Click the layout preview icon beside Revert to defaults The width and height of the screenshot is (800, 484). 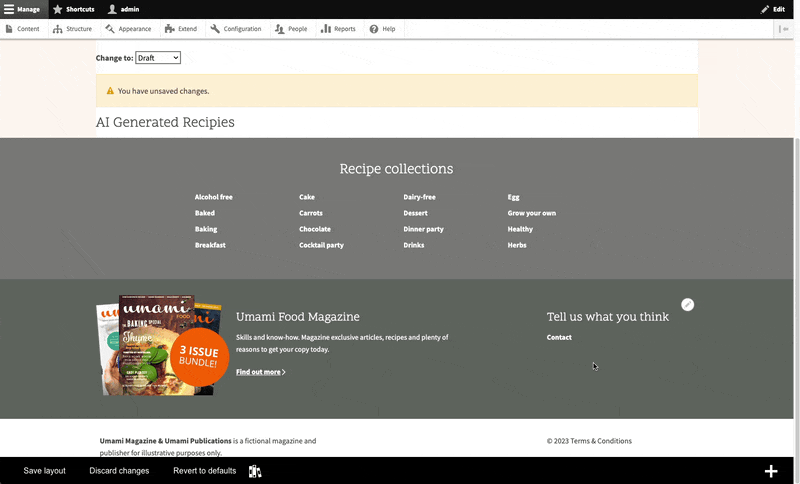click(x=255, y=471)
